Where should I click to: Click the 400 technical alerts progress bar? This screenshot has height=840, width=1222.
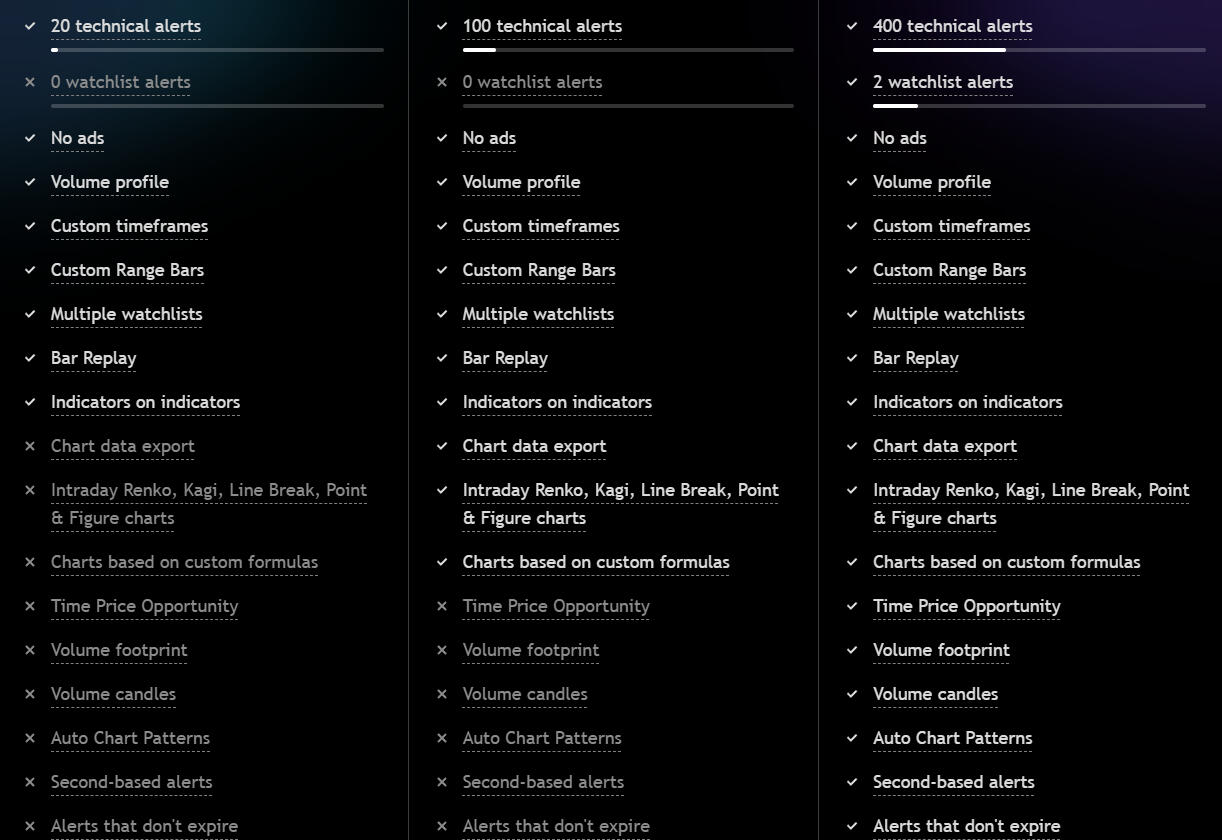pos(1038,49)
